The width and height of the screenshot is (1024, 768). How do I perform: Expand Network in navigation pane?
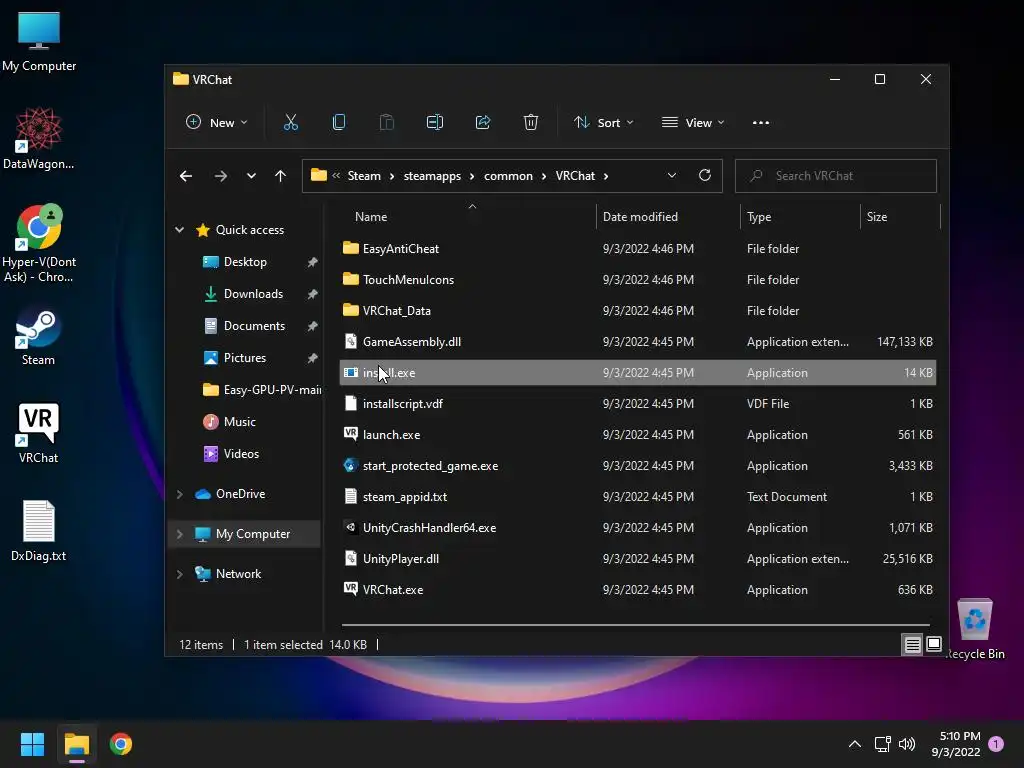pos(180,574)
